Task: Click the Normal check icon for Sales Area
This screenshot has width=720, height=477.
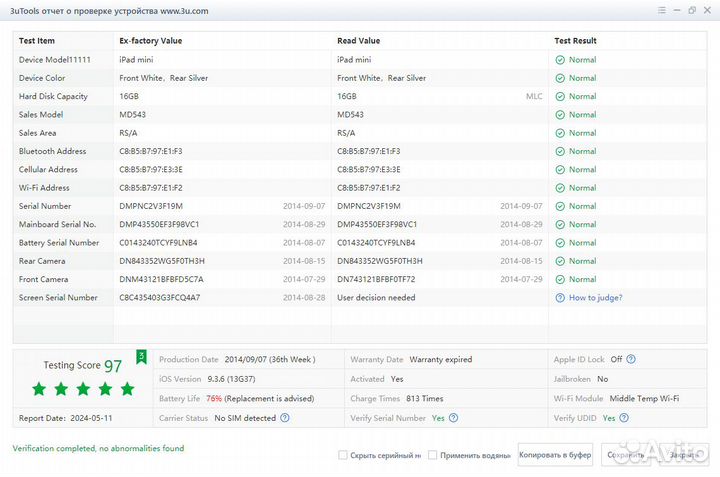Action: coord(560,133)
